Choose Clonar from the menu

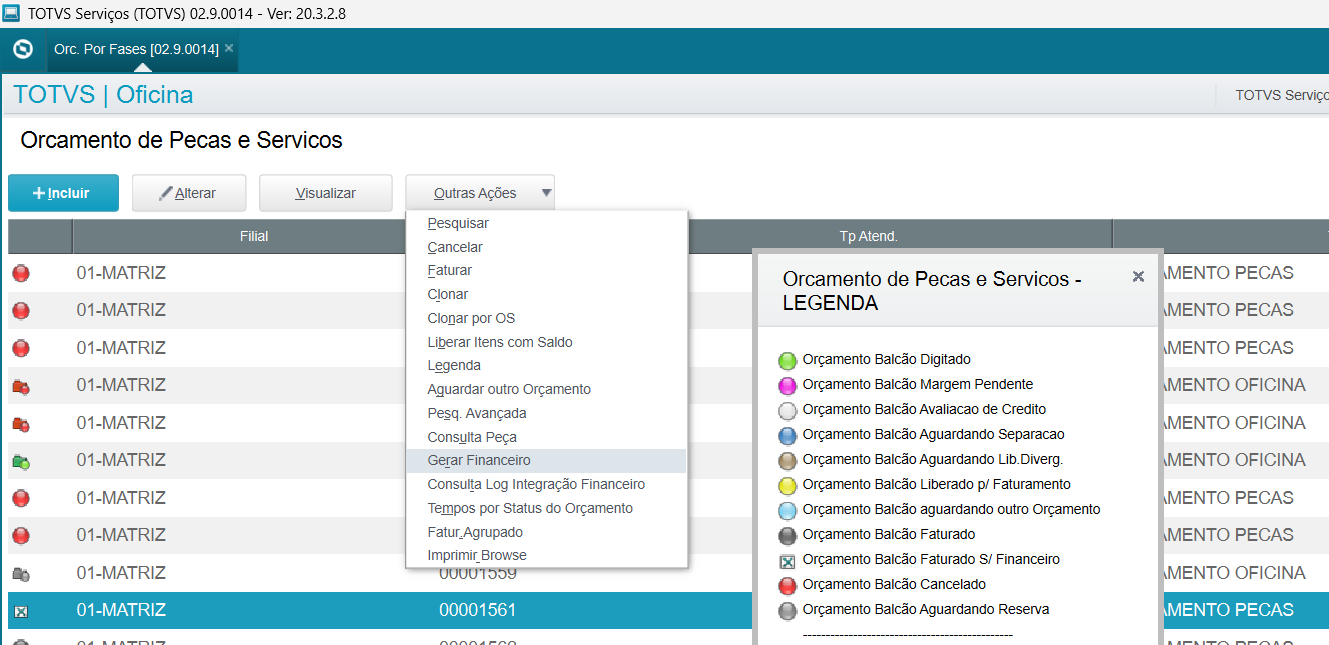tap(546, 294)
